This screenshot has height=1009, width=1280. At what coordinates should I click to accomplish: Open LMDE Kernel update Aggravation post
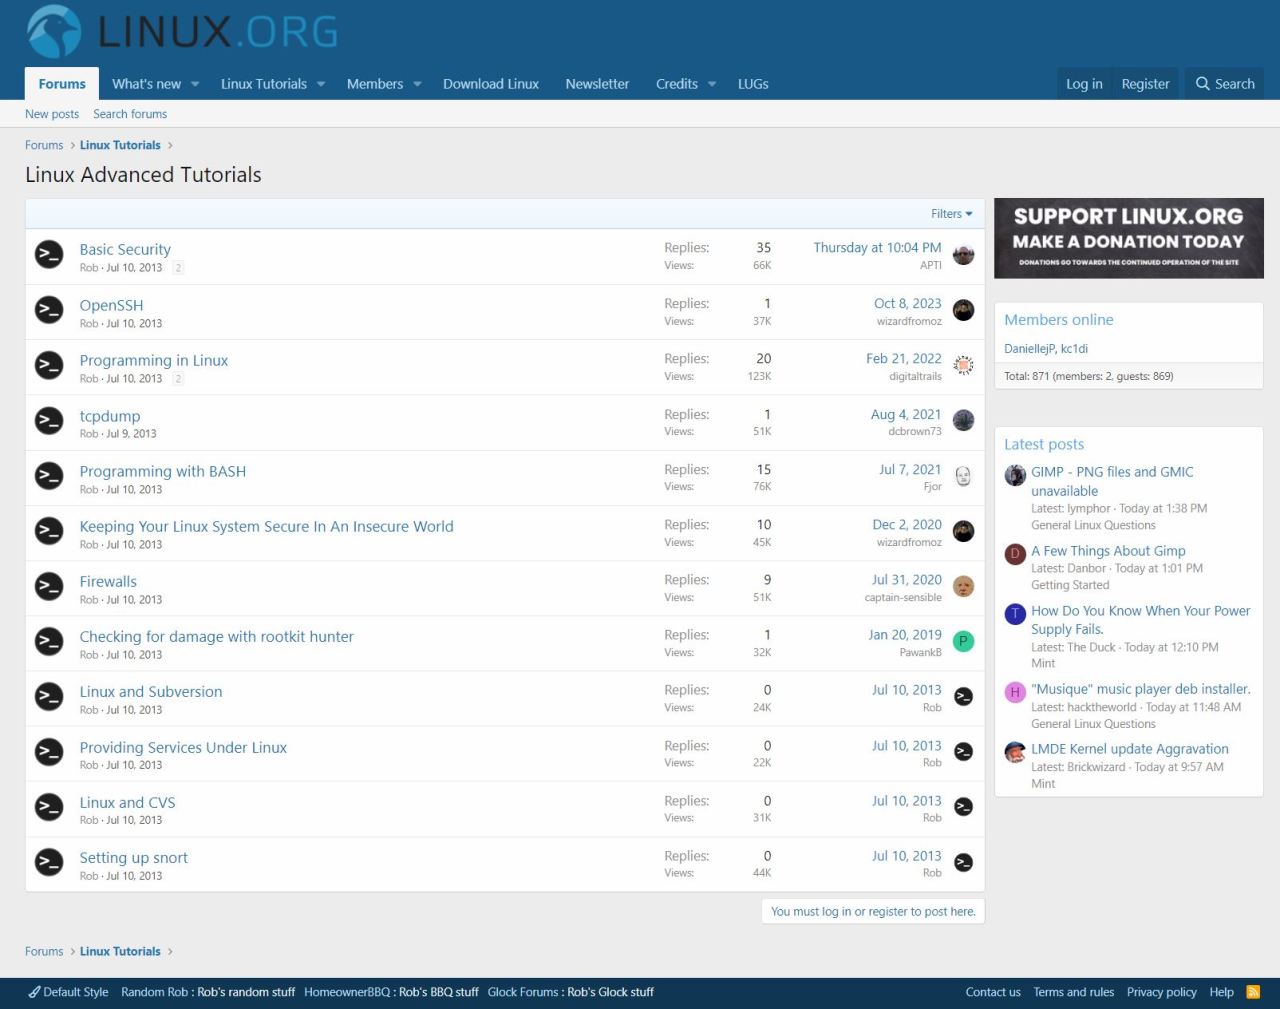(x=1130, y=749)
